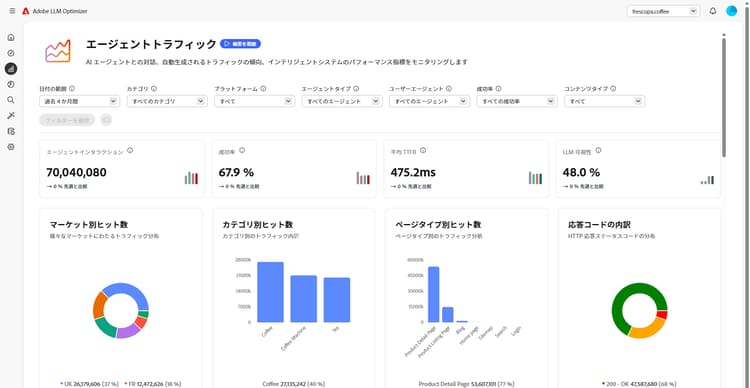Click the Product Detail Page bar

(x=433, y=294)
